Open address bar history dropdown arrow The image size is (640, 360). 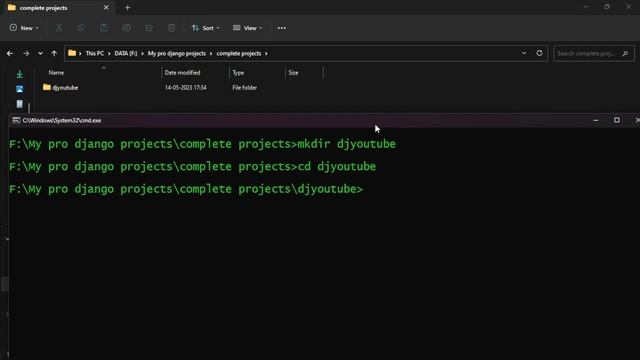click(x=524, y=53)
